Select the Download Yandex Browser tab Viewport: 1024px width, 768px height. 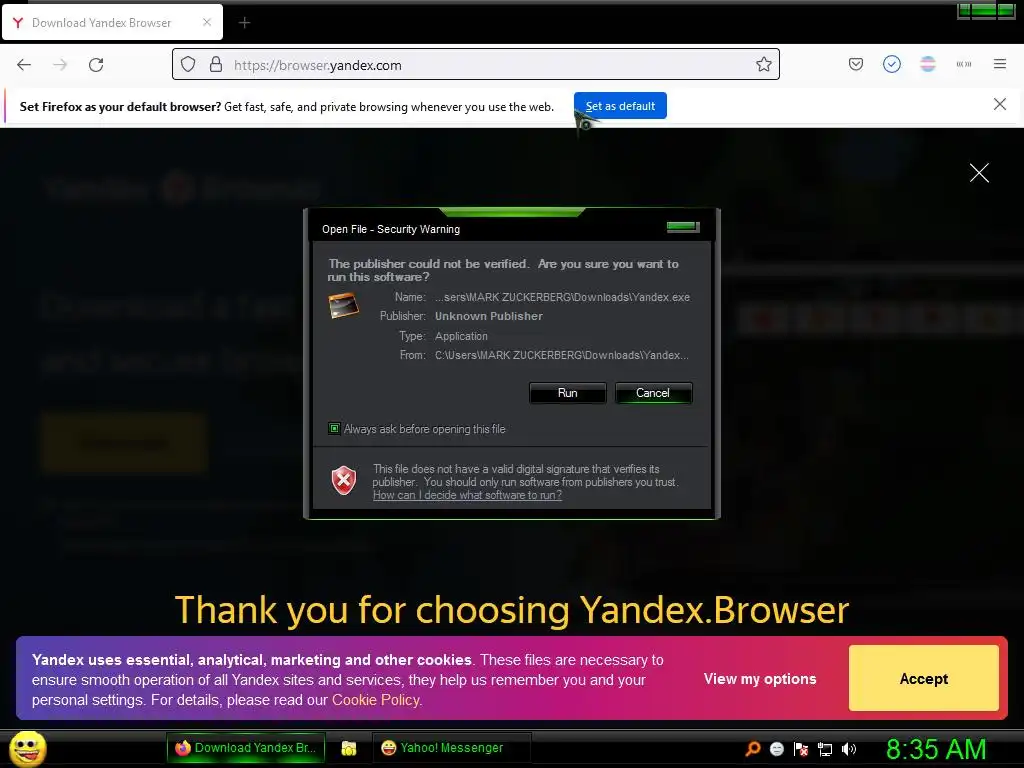tap(112, 22)
